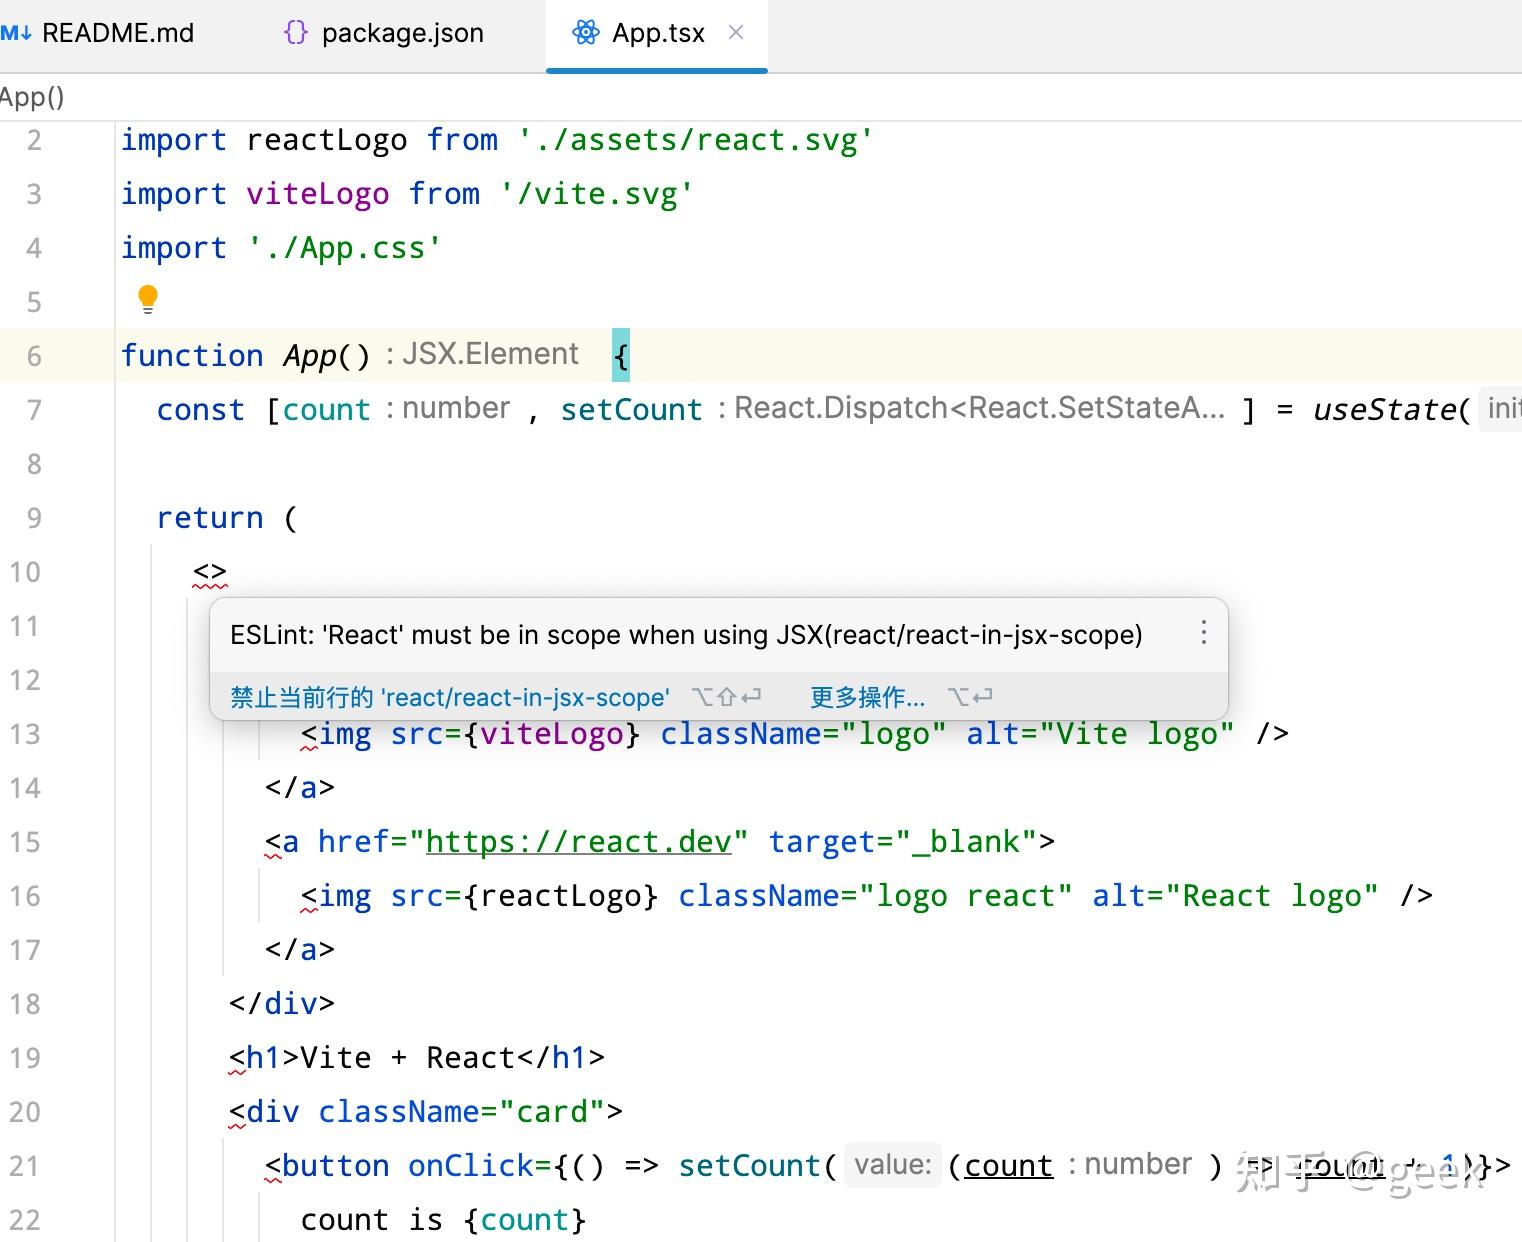Click the JSX.Element return type inlay hint

[482, 354]
